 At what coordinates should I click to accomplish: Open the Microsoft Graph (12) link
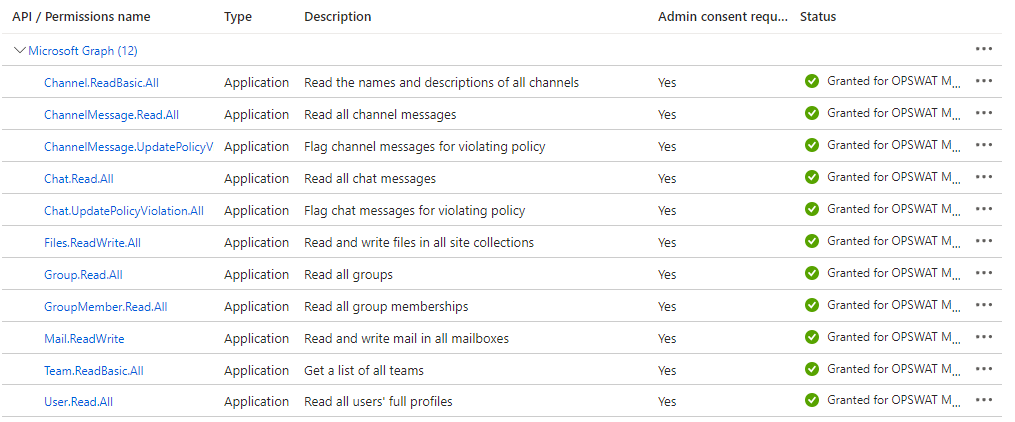83,50
